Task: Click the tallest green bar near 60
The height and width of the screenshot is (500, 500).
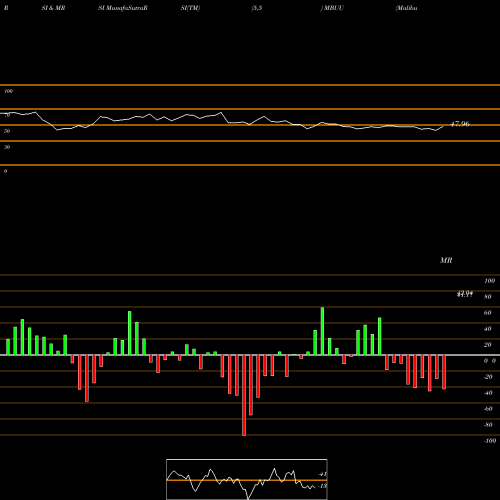Action: (322, 331)
